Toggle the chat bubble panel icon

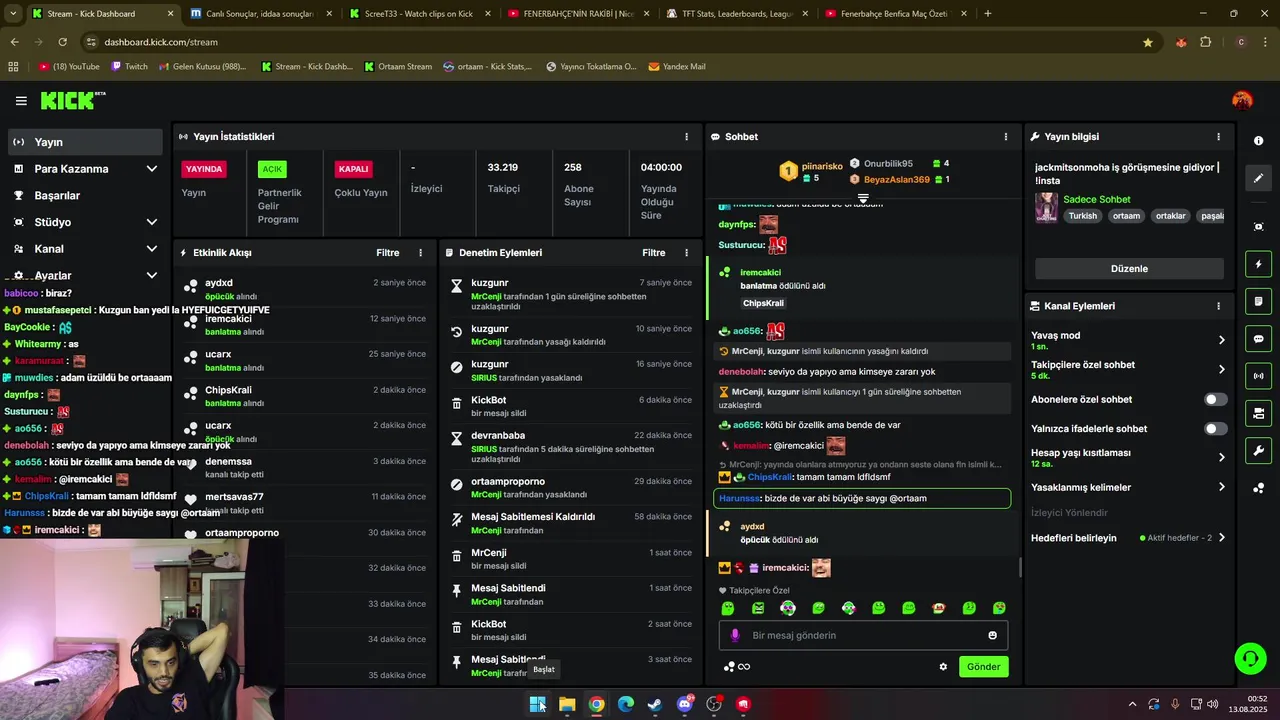pyautogui.click(x=1259, y=339)
